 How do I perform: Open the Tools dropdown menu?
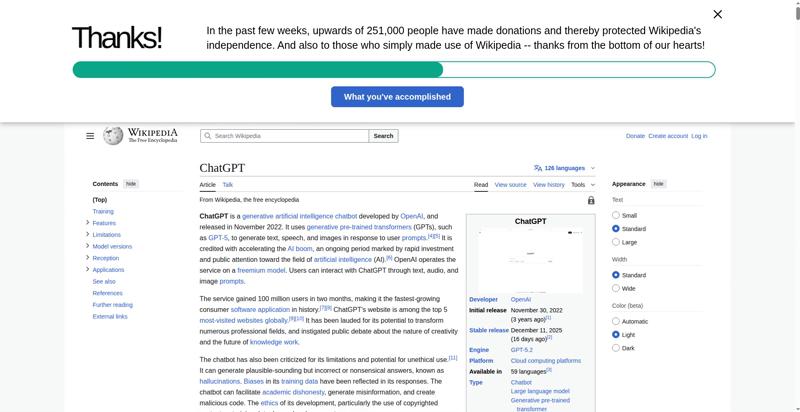582,185
